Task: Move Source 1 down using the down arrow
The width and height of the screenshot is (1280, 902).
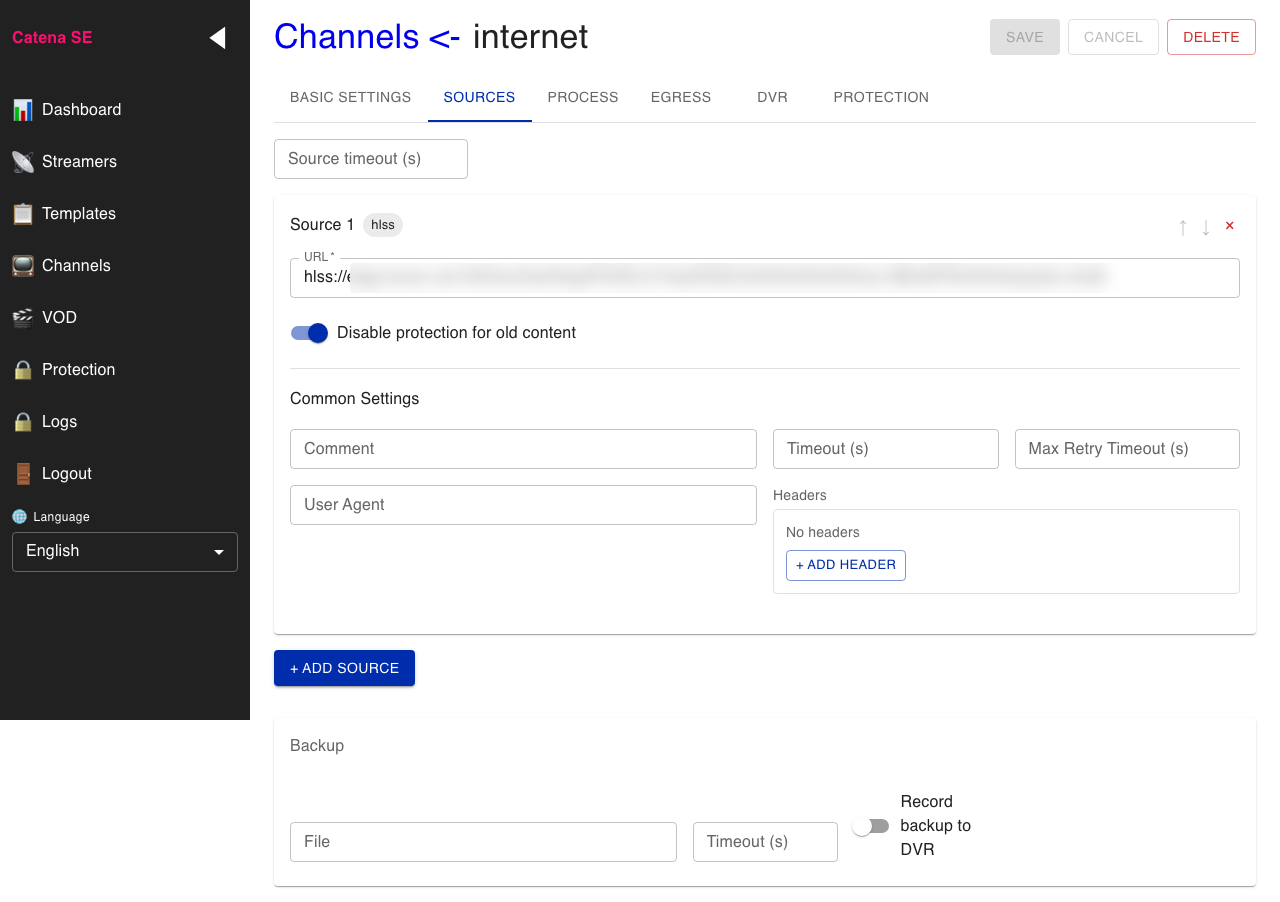Action: coord(1206,226)
